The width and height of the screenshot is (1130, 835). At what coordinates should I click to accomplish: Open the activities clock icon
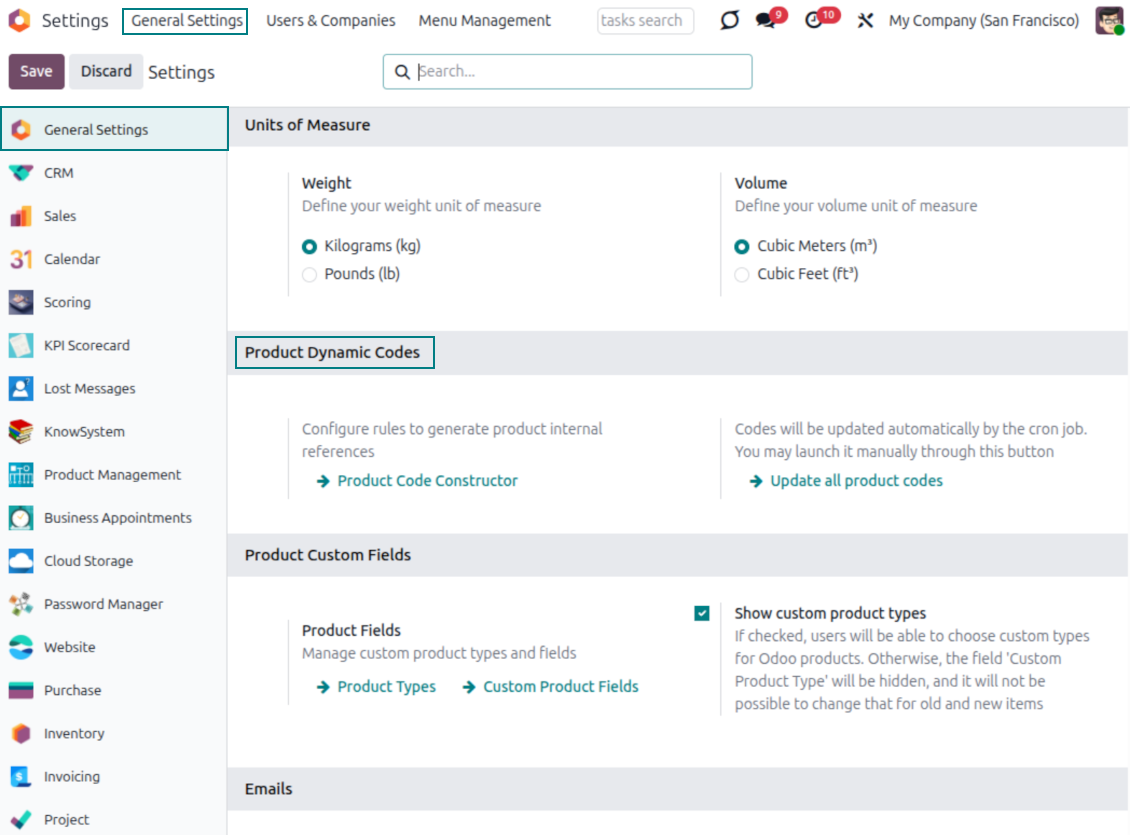[x=815, y=21]
